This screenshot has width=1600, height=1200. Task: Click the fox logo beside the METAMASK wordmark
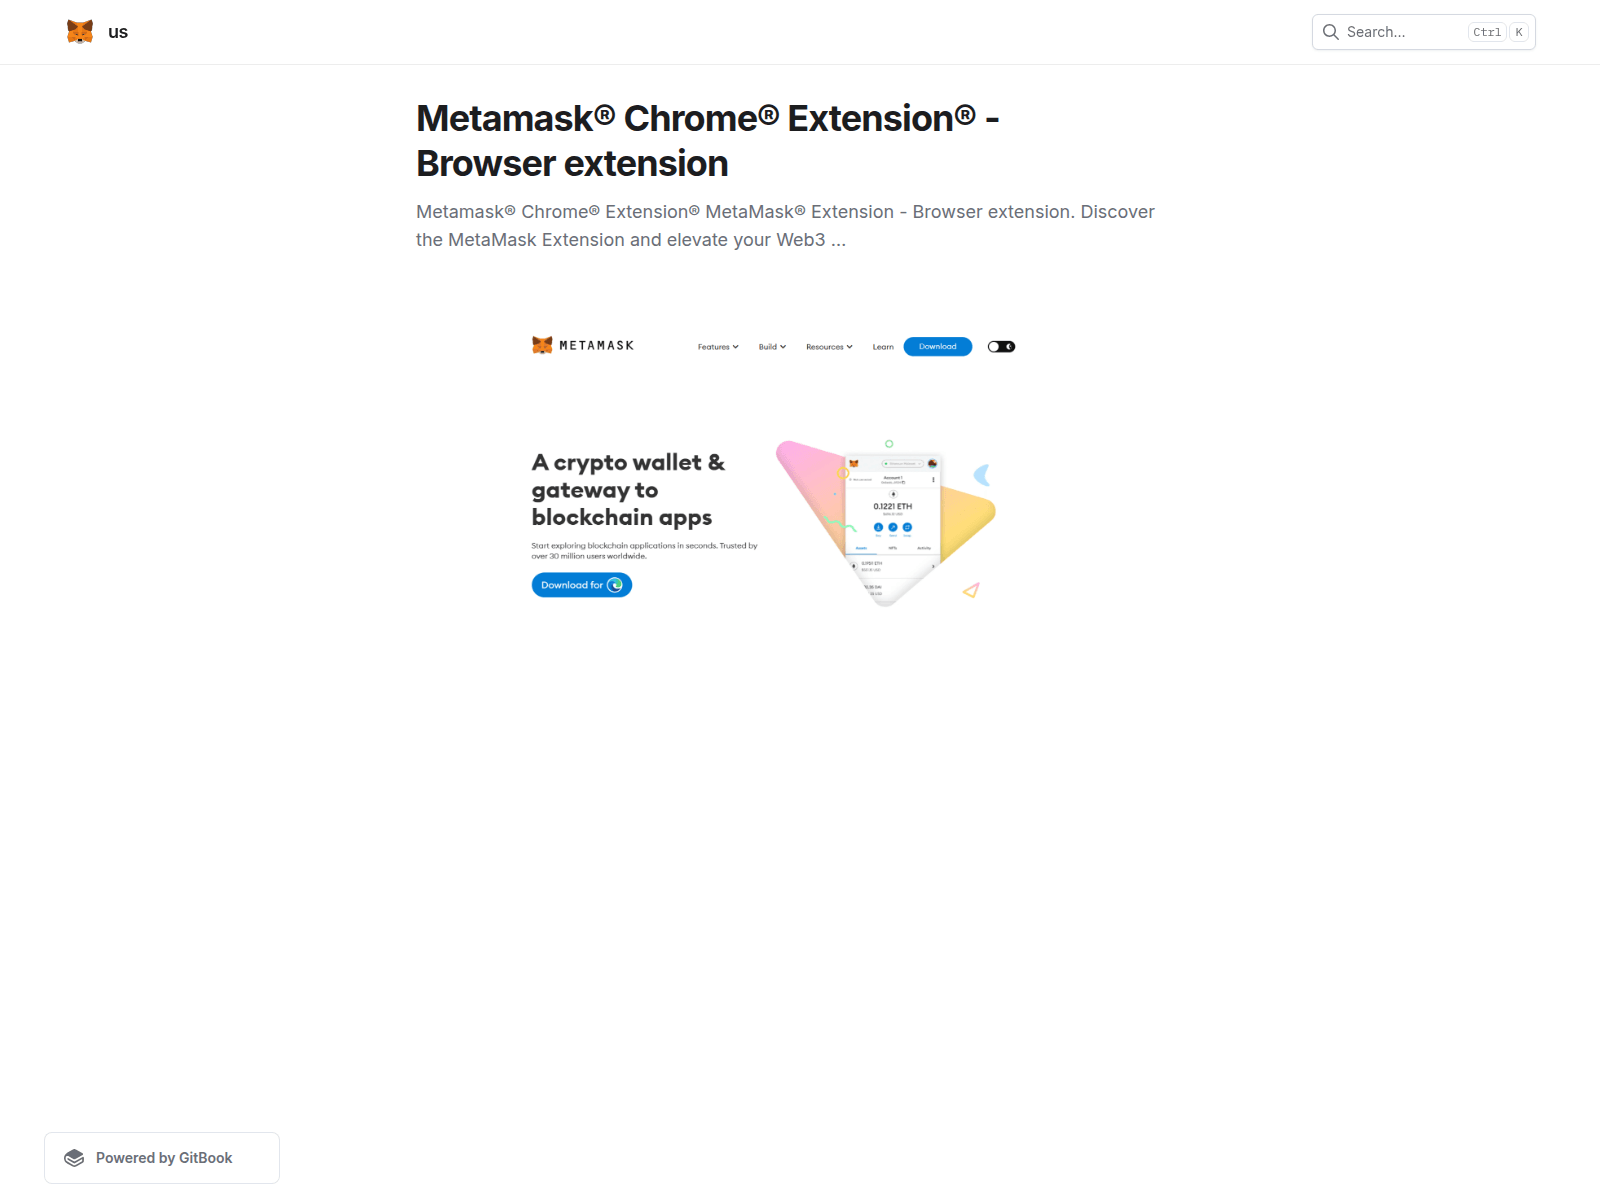click(x=542, y=345)
